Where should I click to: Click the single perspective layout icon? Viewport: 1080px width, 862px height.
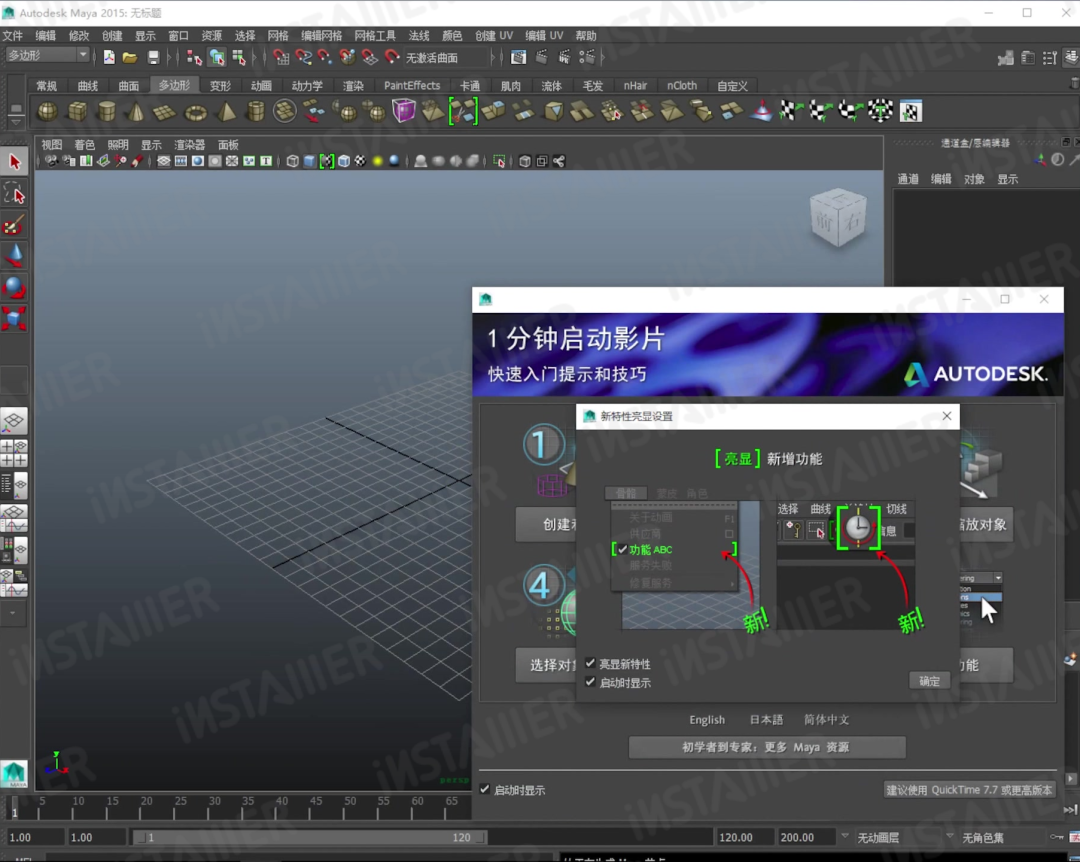[14, 421]
